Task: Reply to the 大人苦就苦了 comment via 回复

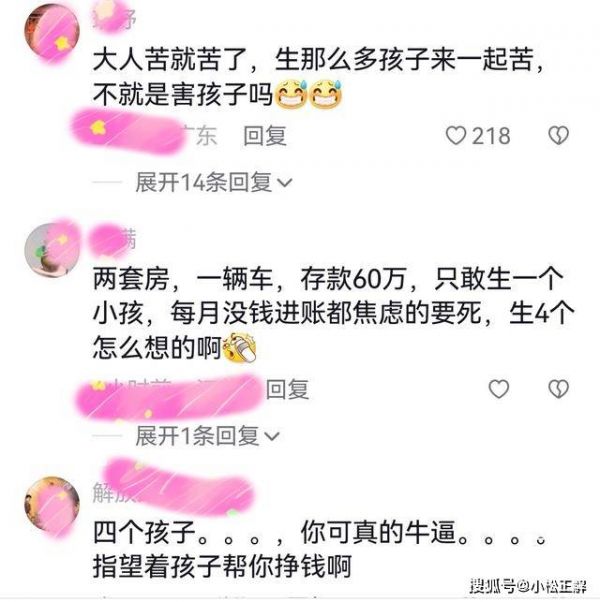Action: [265, 136]
